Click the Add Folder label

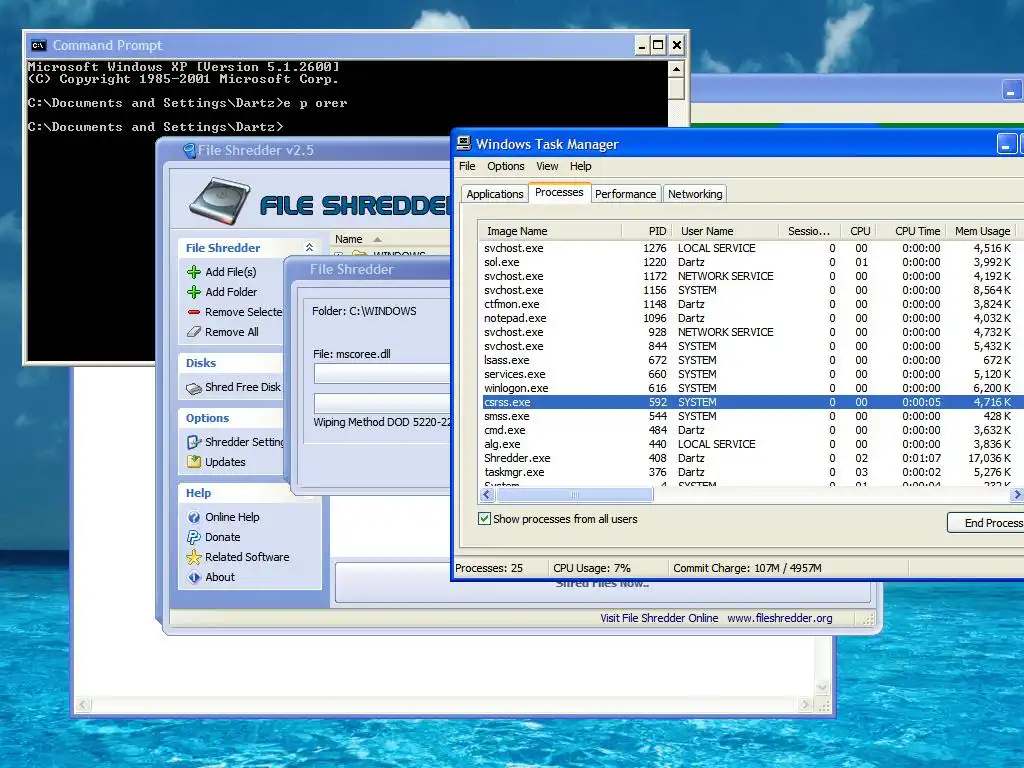point(231,292)
